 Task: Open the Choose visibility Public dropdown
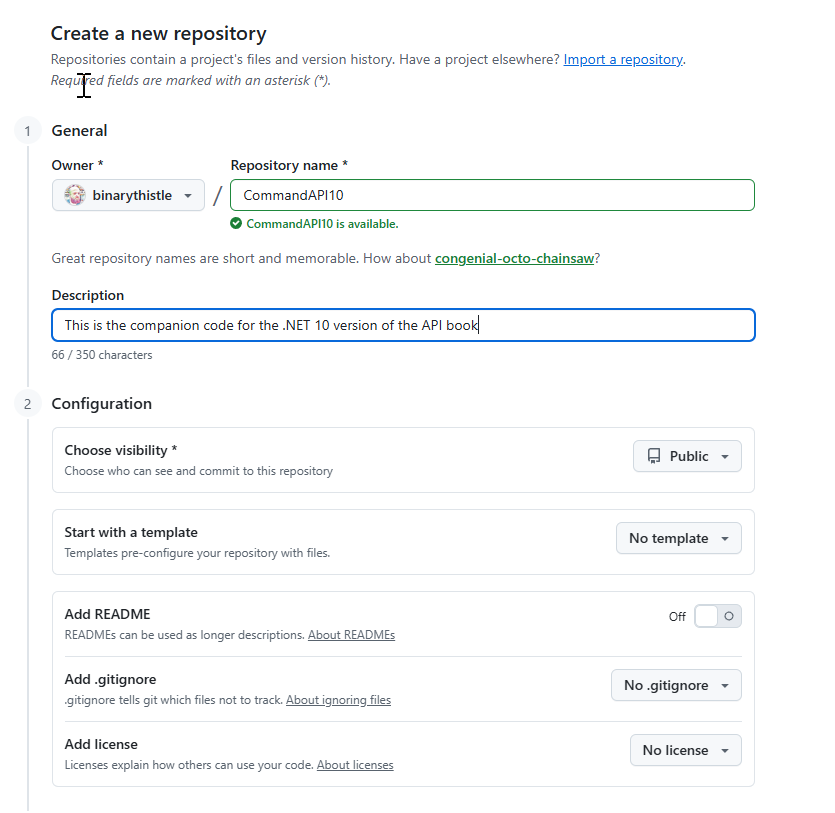[x=687, y=455]
